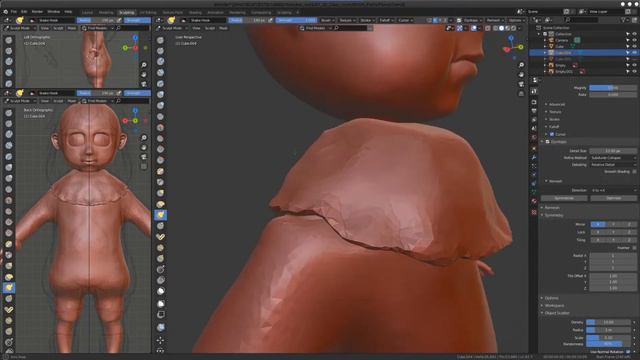Open the Render properties tab
The width and height of the screenshot is (640, 360).
point(534,102)
